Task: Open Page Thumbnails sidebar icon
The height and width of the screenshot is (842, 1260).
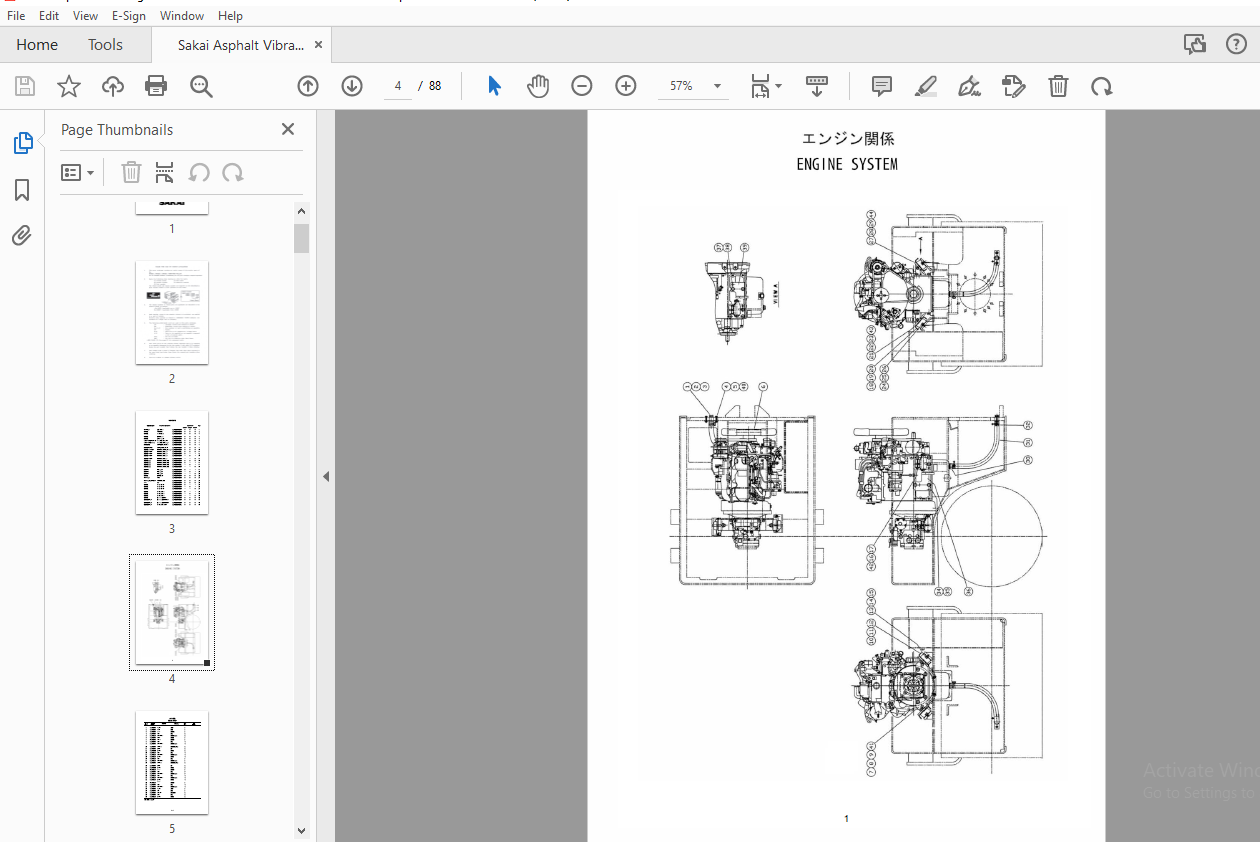Action: 22,143
